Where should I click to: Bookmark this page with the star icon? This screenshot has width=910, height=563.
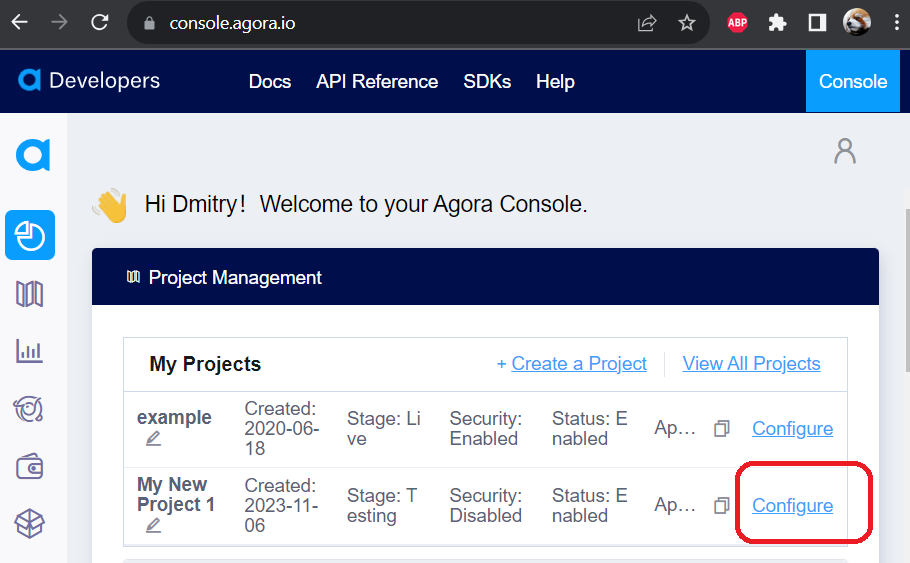tap(687, 23)
